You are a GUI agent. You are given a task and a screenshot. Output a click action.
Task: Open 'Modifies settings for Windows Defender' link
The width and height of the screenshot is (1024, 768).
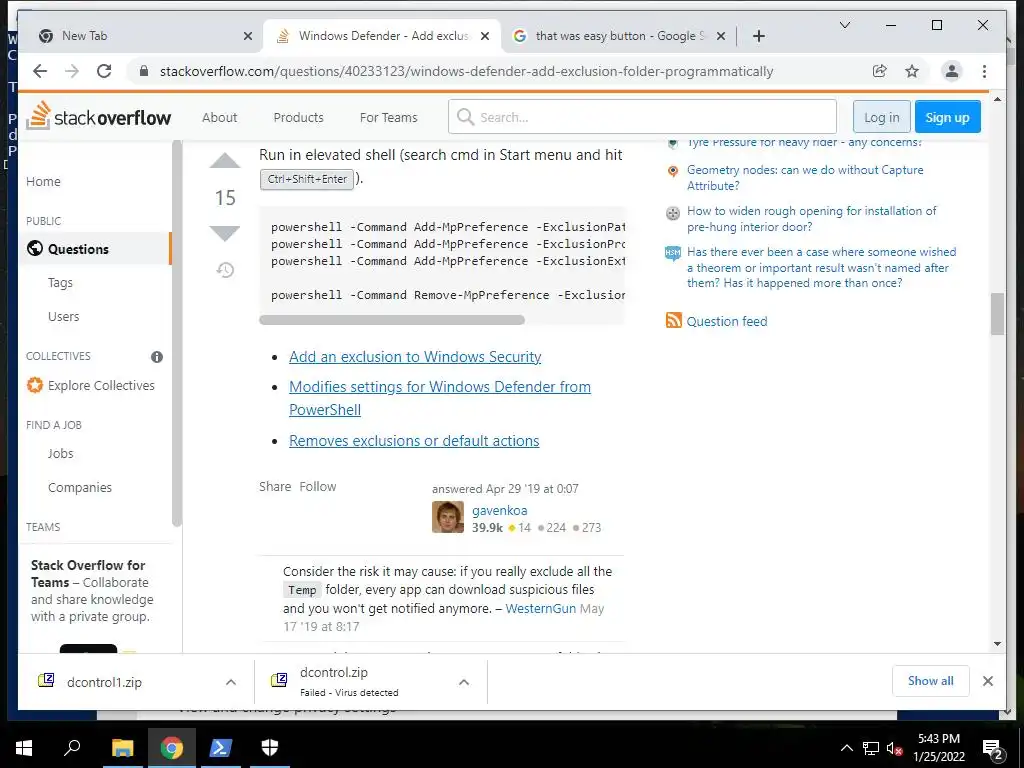[x=440, y=398]
